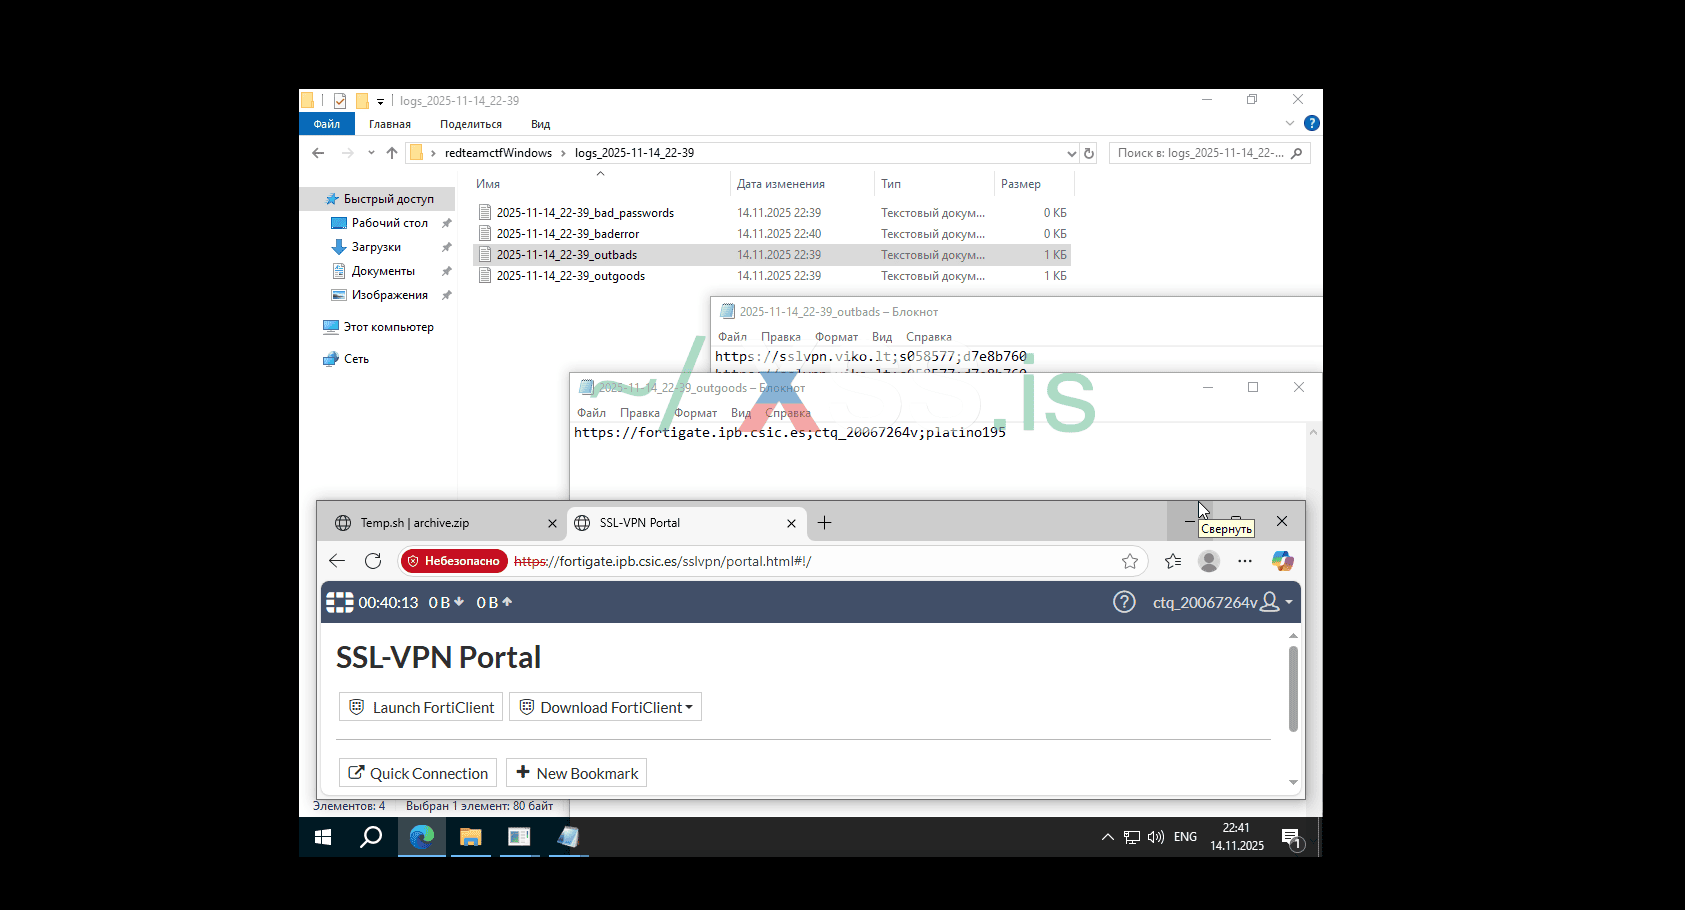
Task: Click the Небезопасно security badge
Action: (x=454, y=561)
